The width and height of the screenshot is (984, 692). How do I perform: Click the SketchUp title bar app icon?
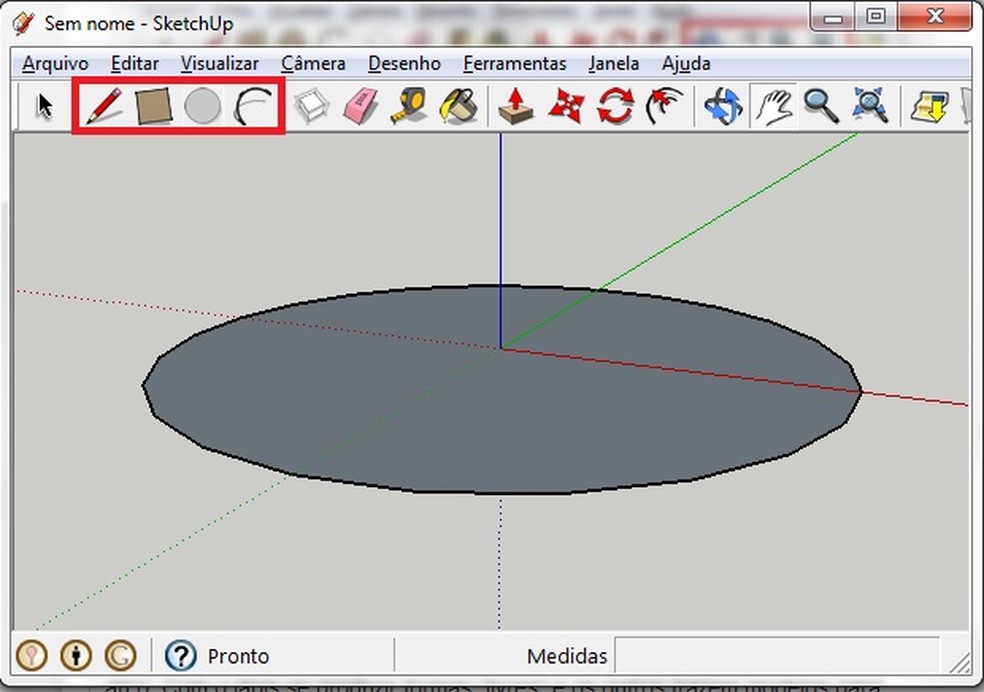23,24
